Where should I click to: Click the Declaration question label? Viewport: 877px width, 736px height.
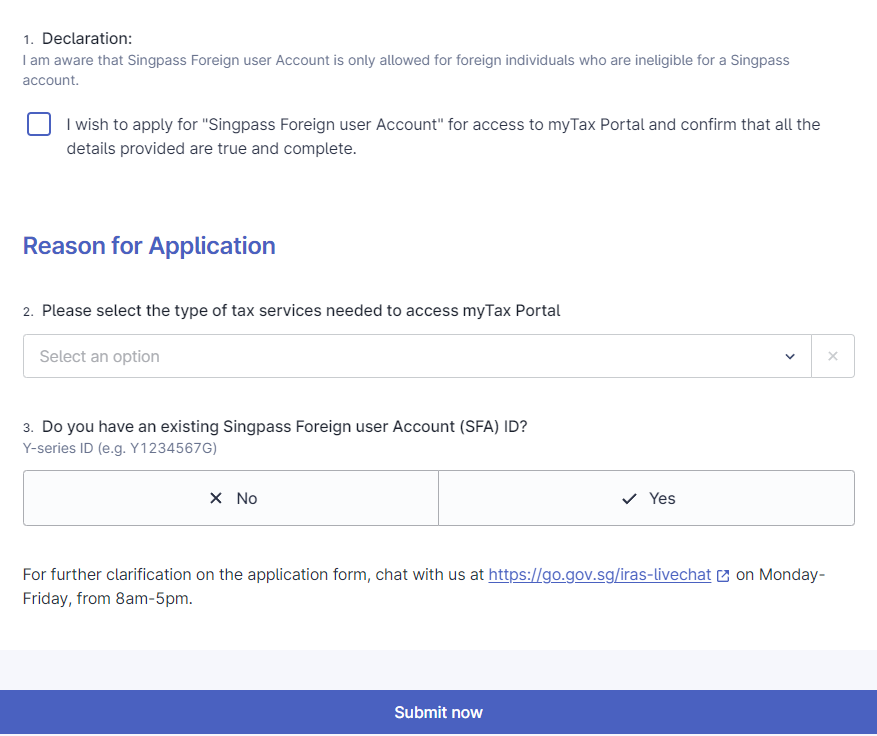(x=87, y=39)
